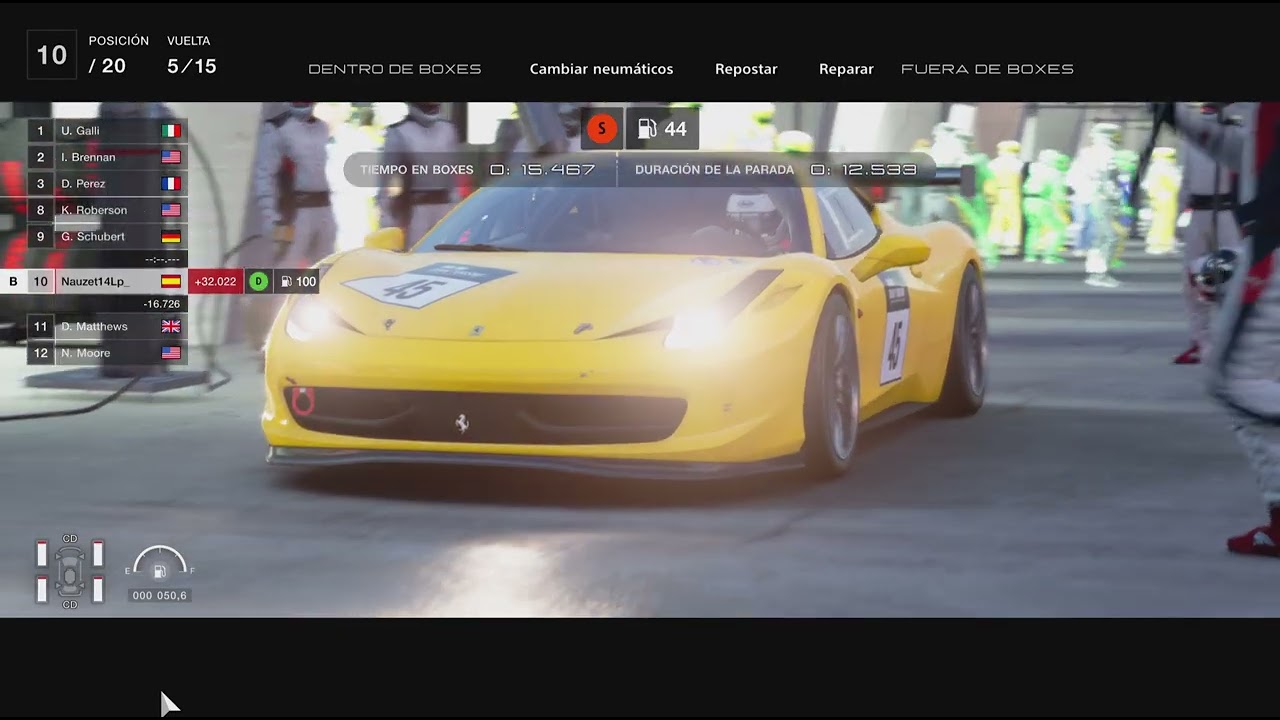Select the FUERA DE BOXES stage label
This screenshot has height=720, width=1280.
click(987, 69)
